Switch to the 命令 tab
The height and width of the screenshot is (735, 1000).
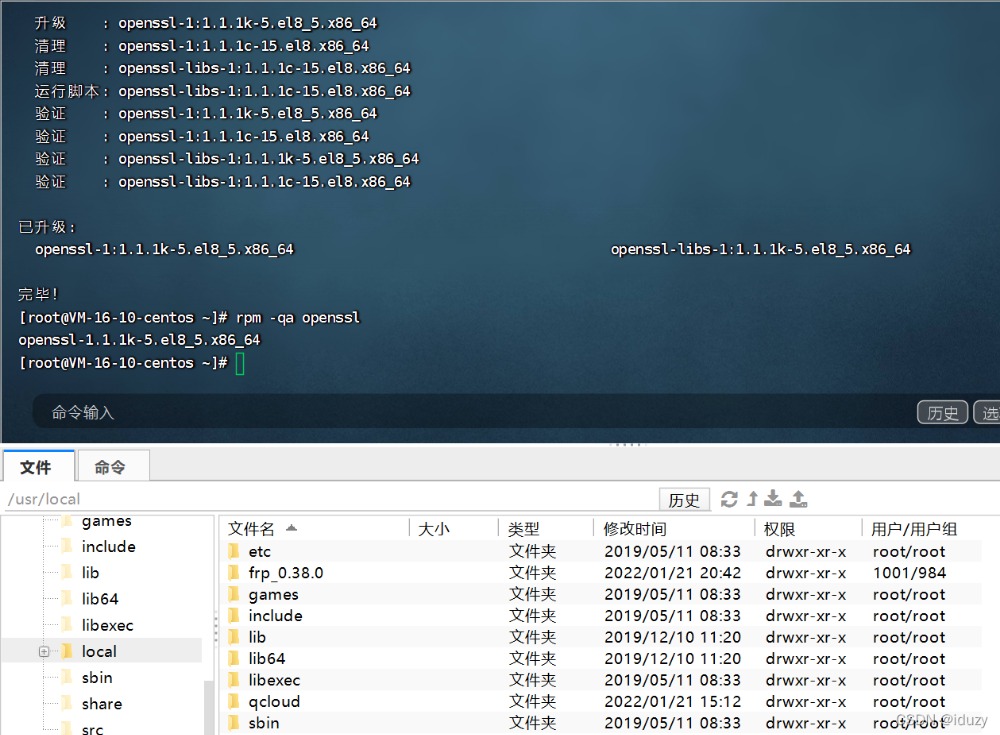pyautogui.click(x=110, y=467)
